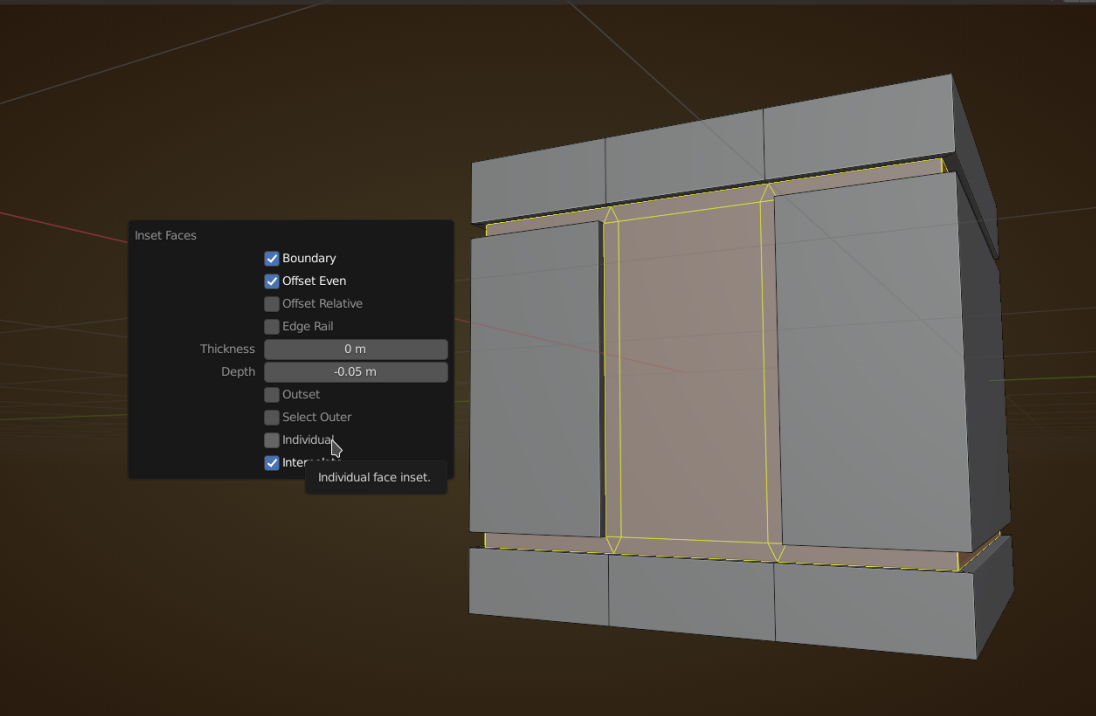Uncheck the Offset Even option
This screenshot has height=716, width=1096.
pyautogui.click(x=272, y=281)
